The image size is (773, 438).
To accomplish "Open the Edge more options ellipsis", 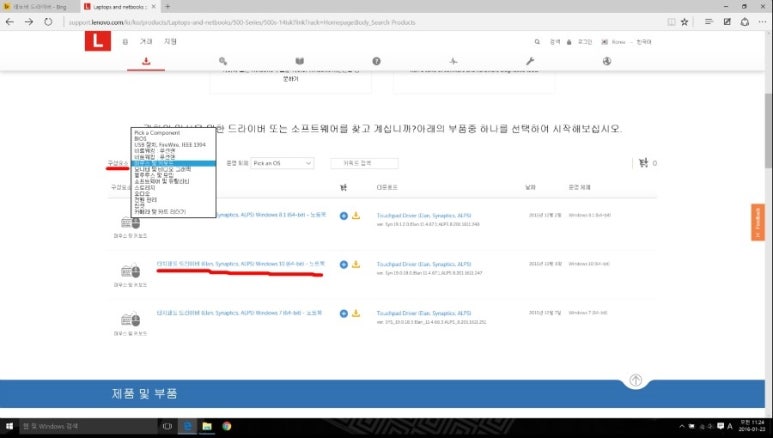I will pos(762,22).
